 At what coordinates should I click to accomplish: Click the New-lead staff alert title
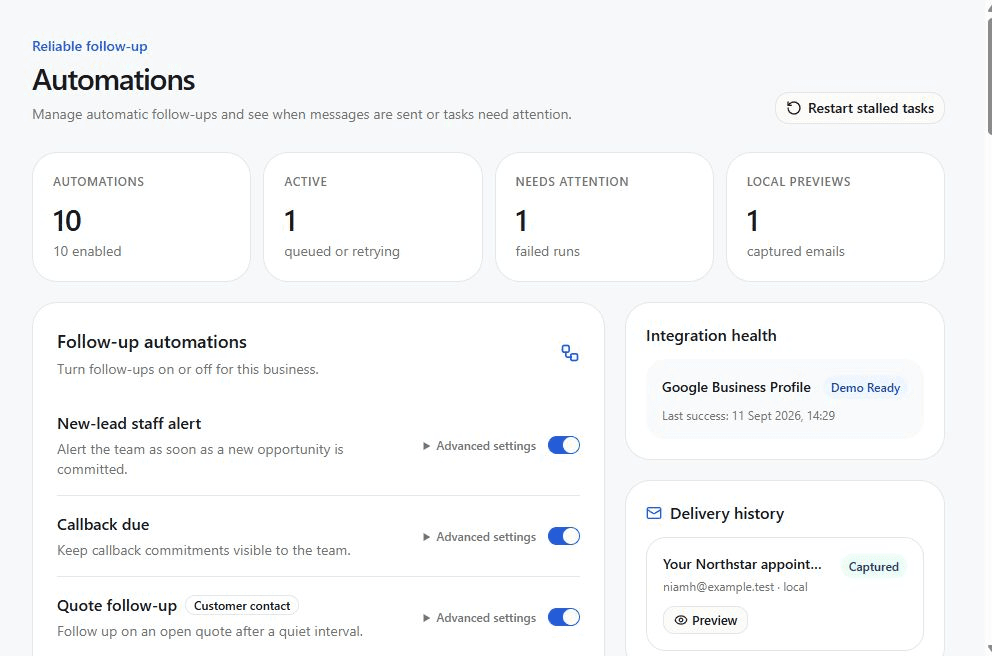(x=129, y=424)
